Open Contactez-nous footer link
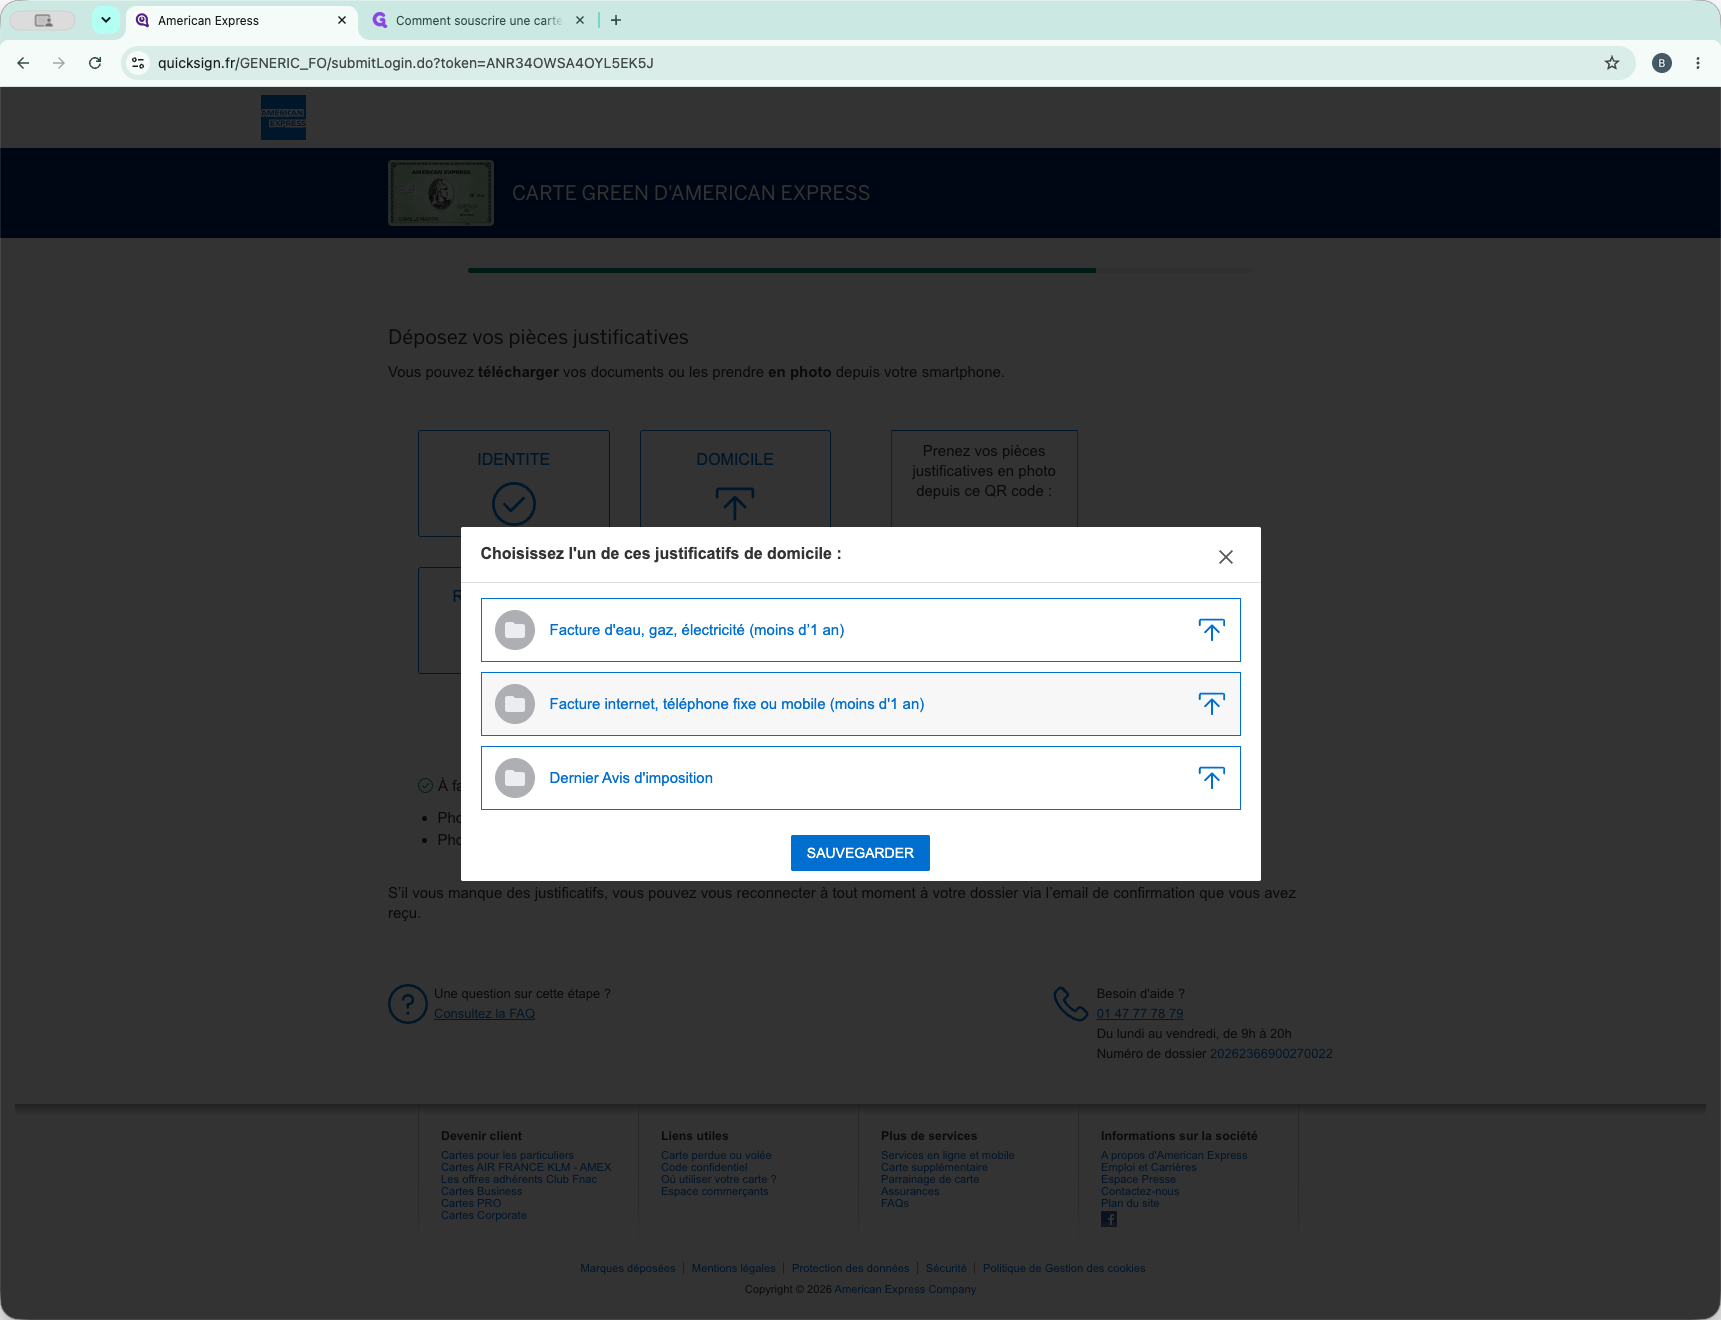The height and width of the screenshot is (1320, 1721). click(x=1140, y=1191)
